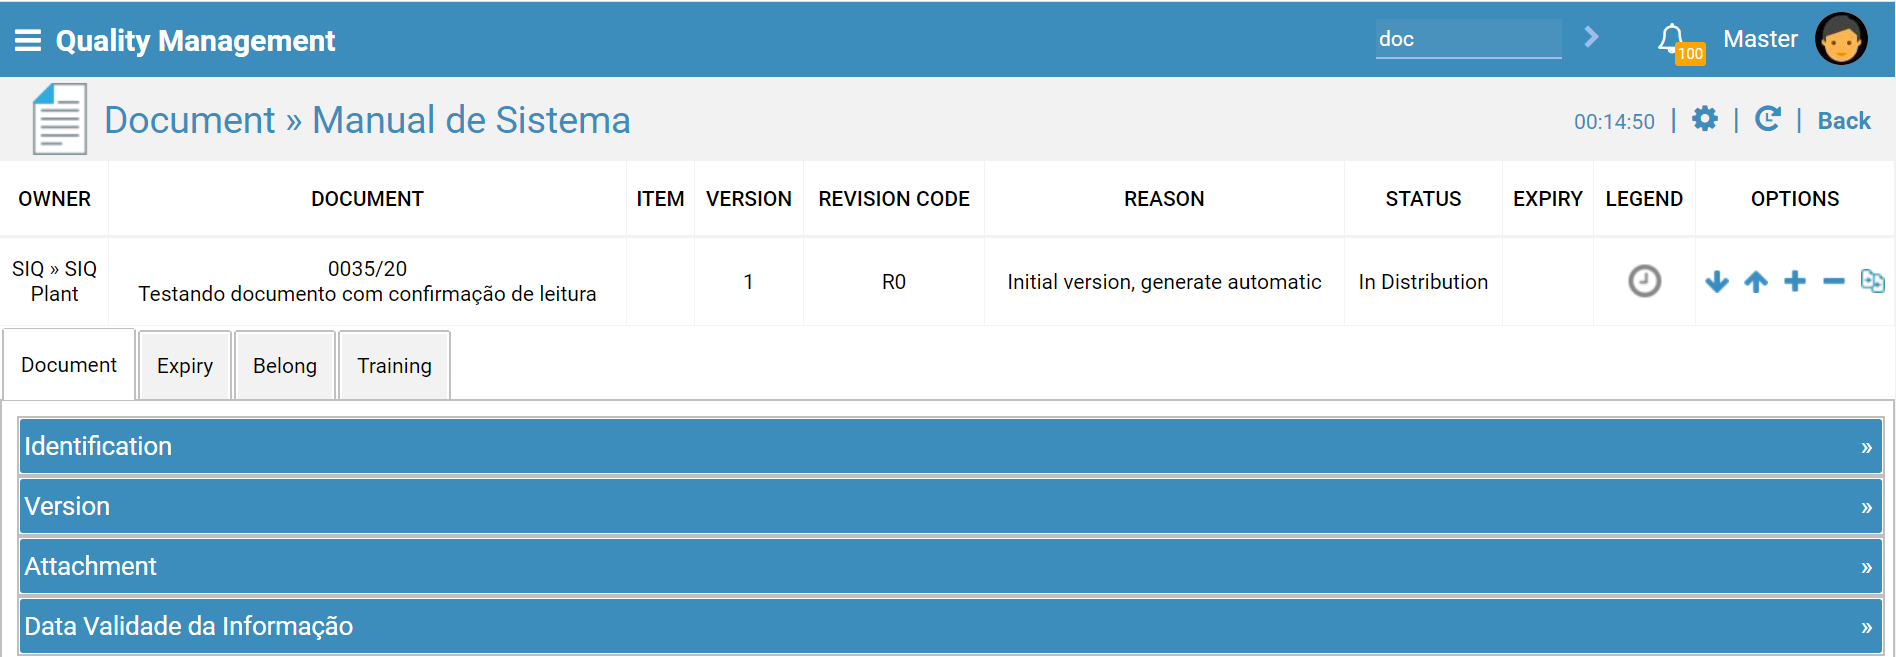This screenshot has height=657, width=1896.
Task: Click the R0 revision code cell
Action: (x=894, y=282)
